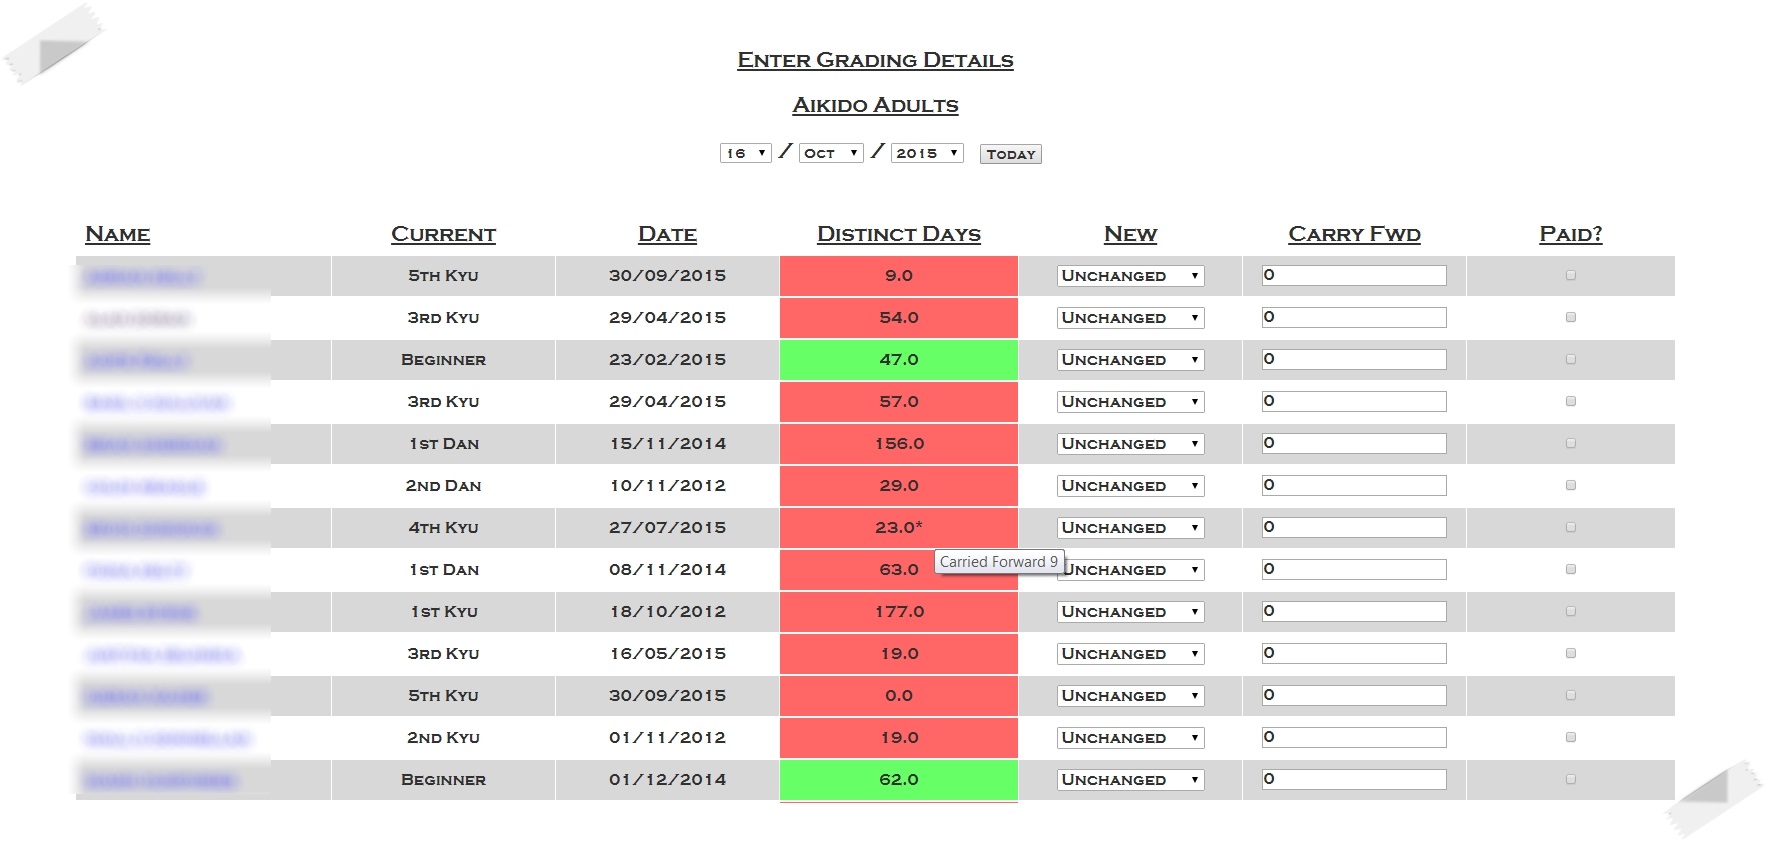Enable the Paid checkbox in the 2nd Kyu row
1767x841 pixels.
1570,737
